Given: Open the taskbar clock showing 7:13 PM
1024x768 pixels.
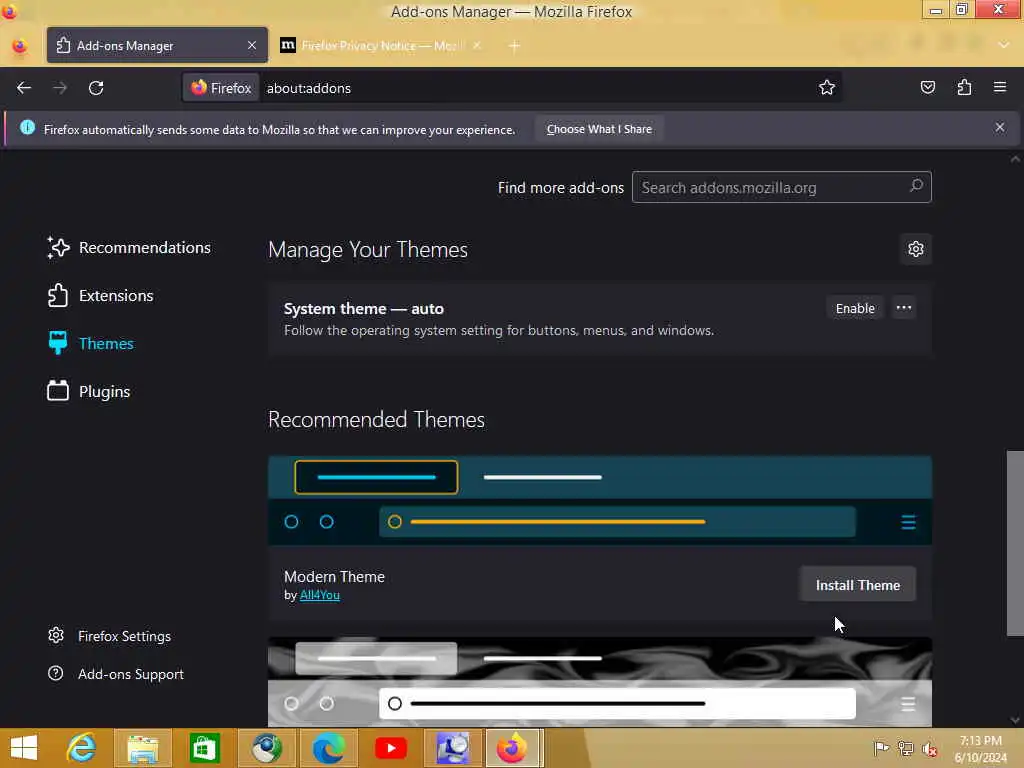Looking at the screenshot, I should click(981, 748).
